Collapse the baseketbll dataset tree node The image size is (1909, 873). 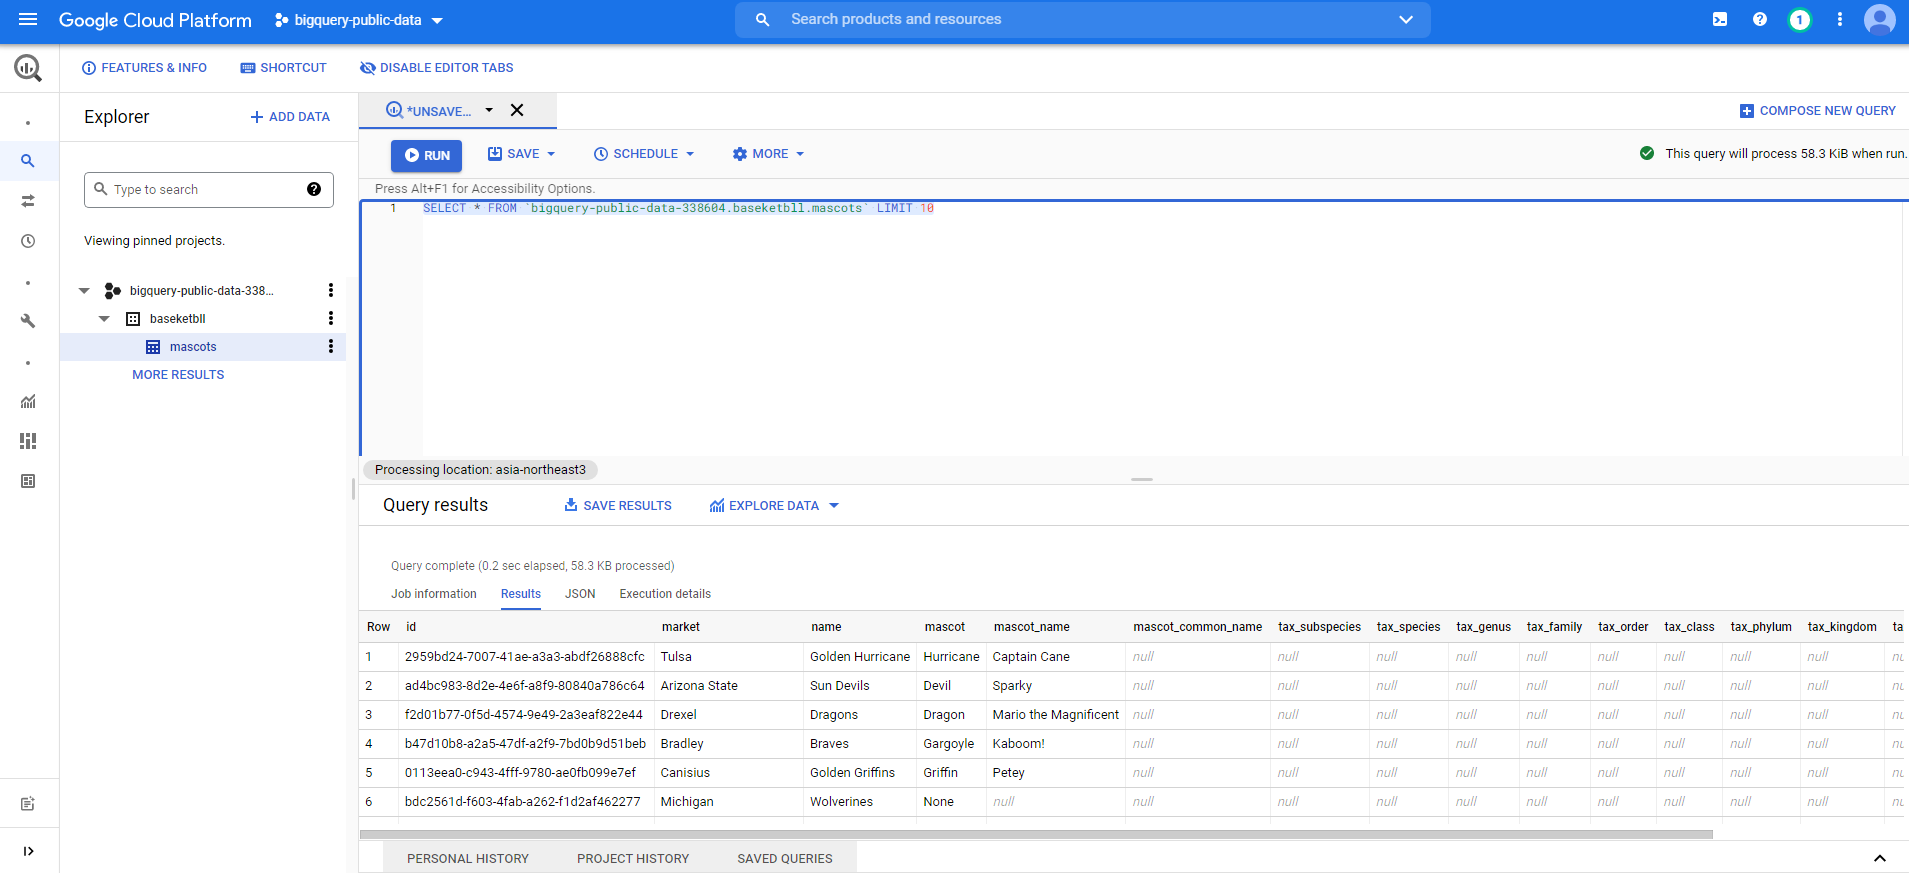pyautogui.click(x=104, y=319)
